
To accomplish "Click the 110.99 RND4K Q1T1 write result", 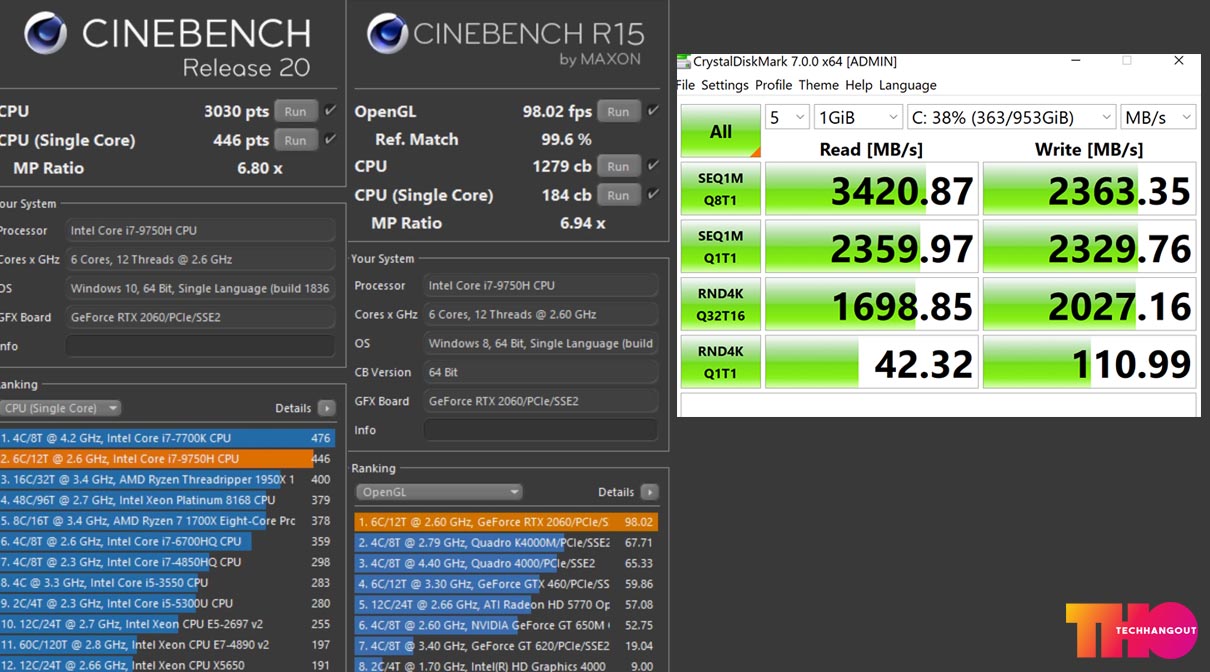I will (x=1089, y=362).
